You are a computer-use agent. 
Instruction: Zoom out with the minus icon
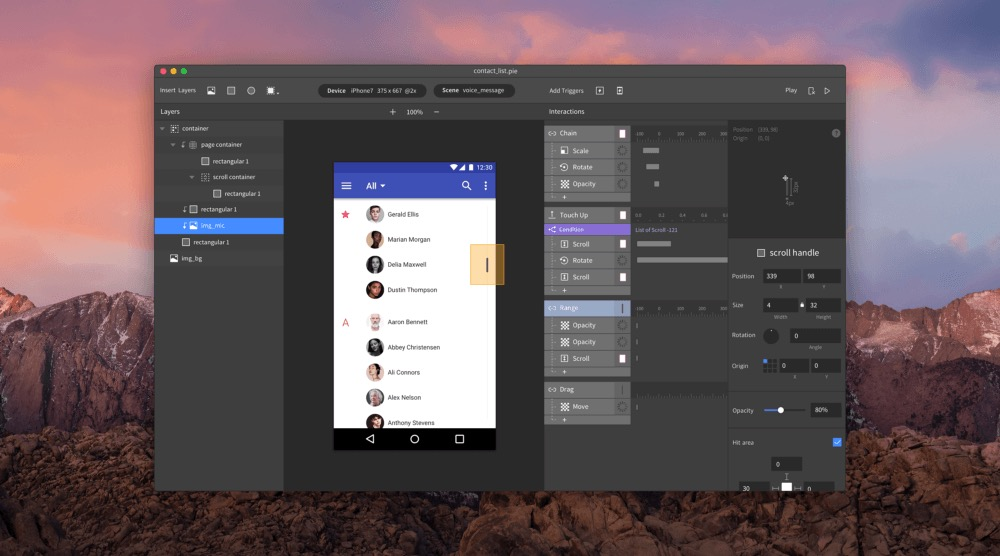click(436, 112)
